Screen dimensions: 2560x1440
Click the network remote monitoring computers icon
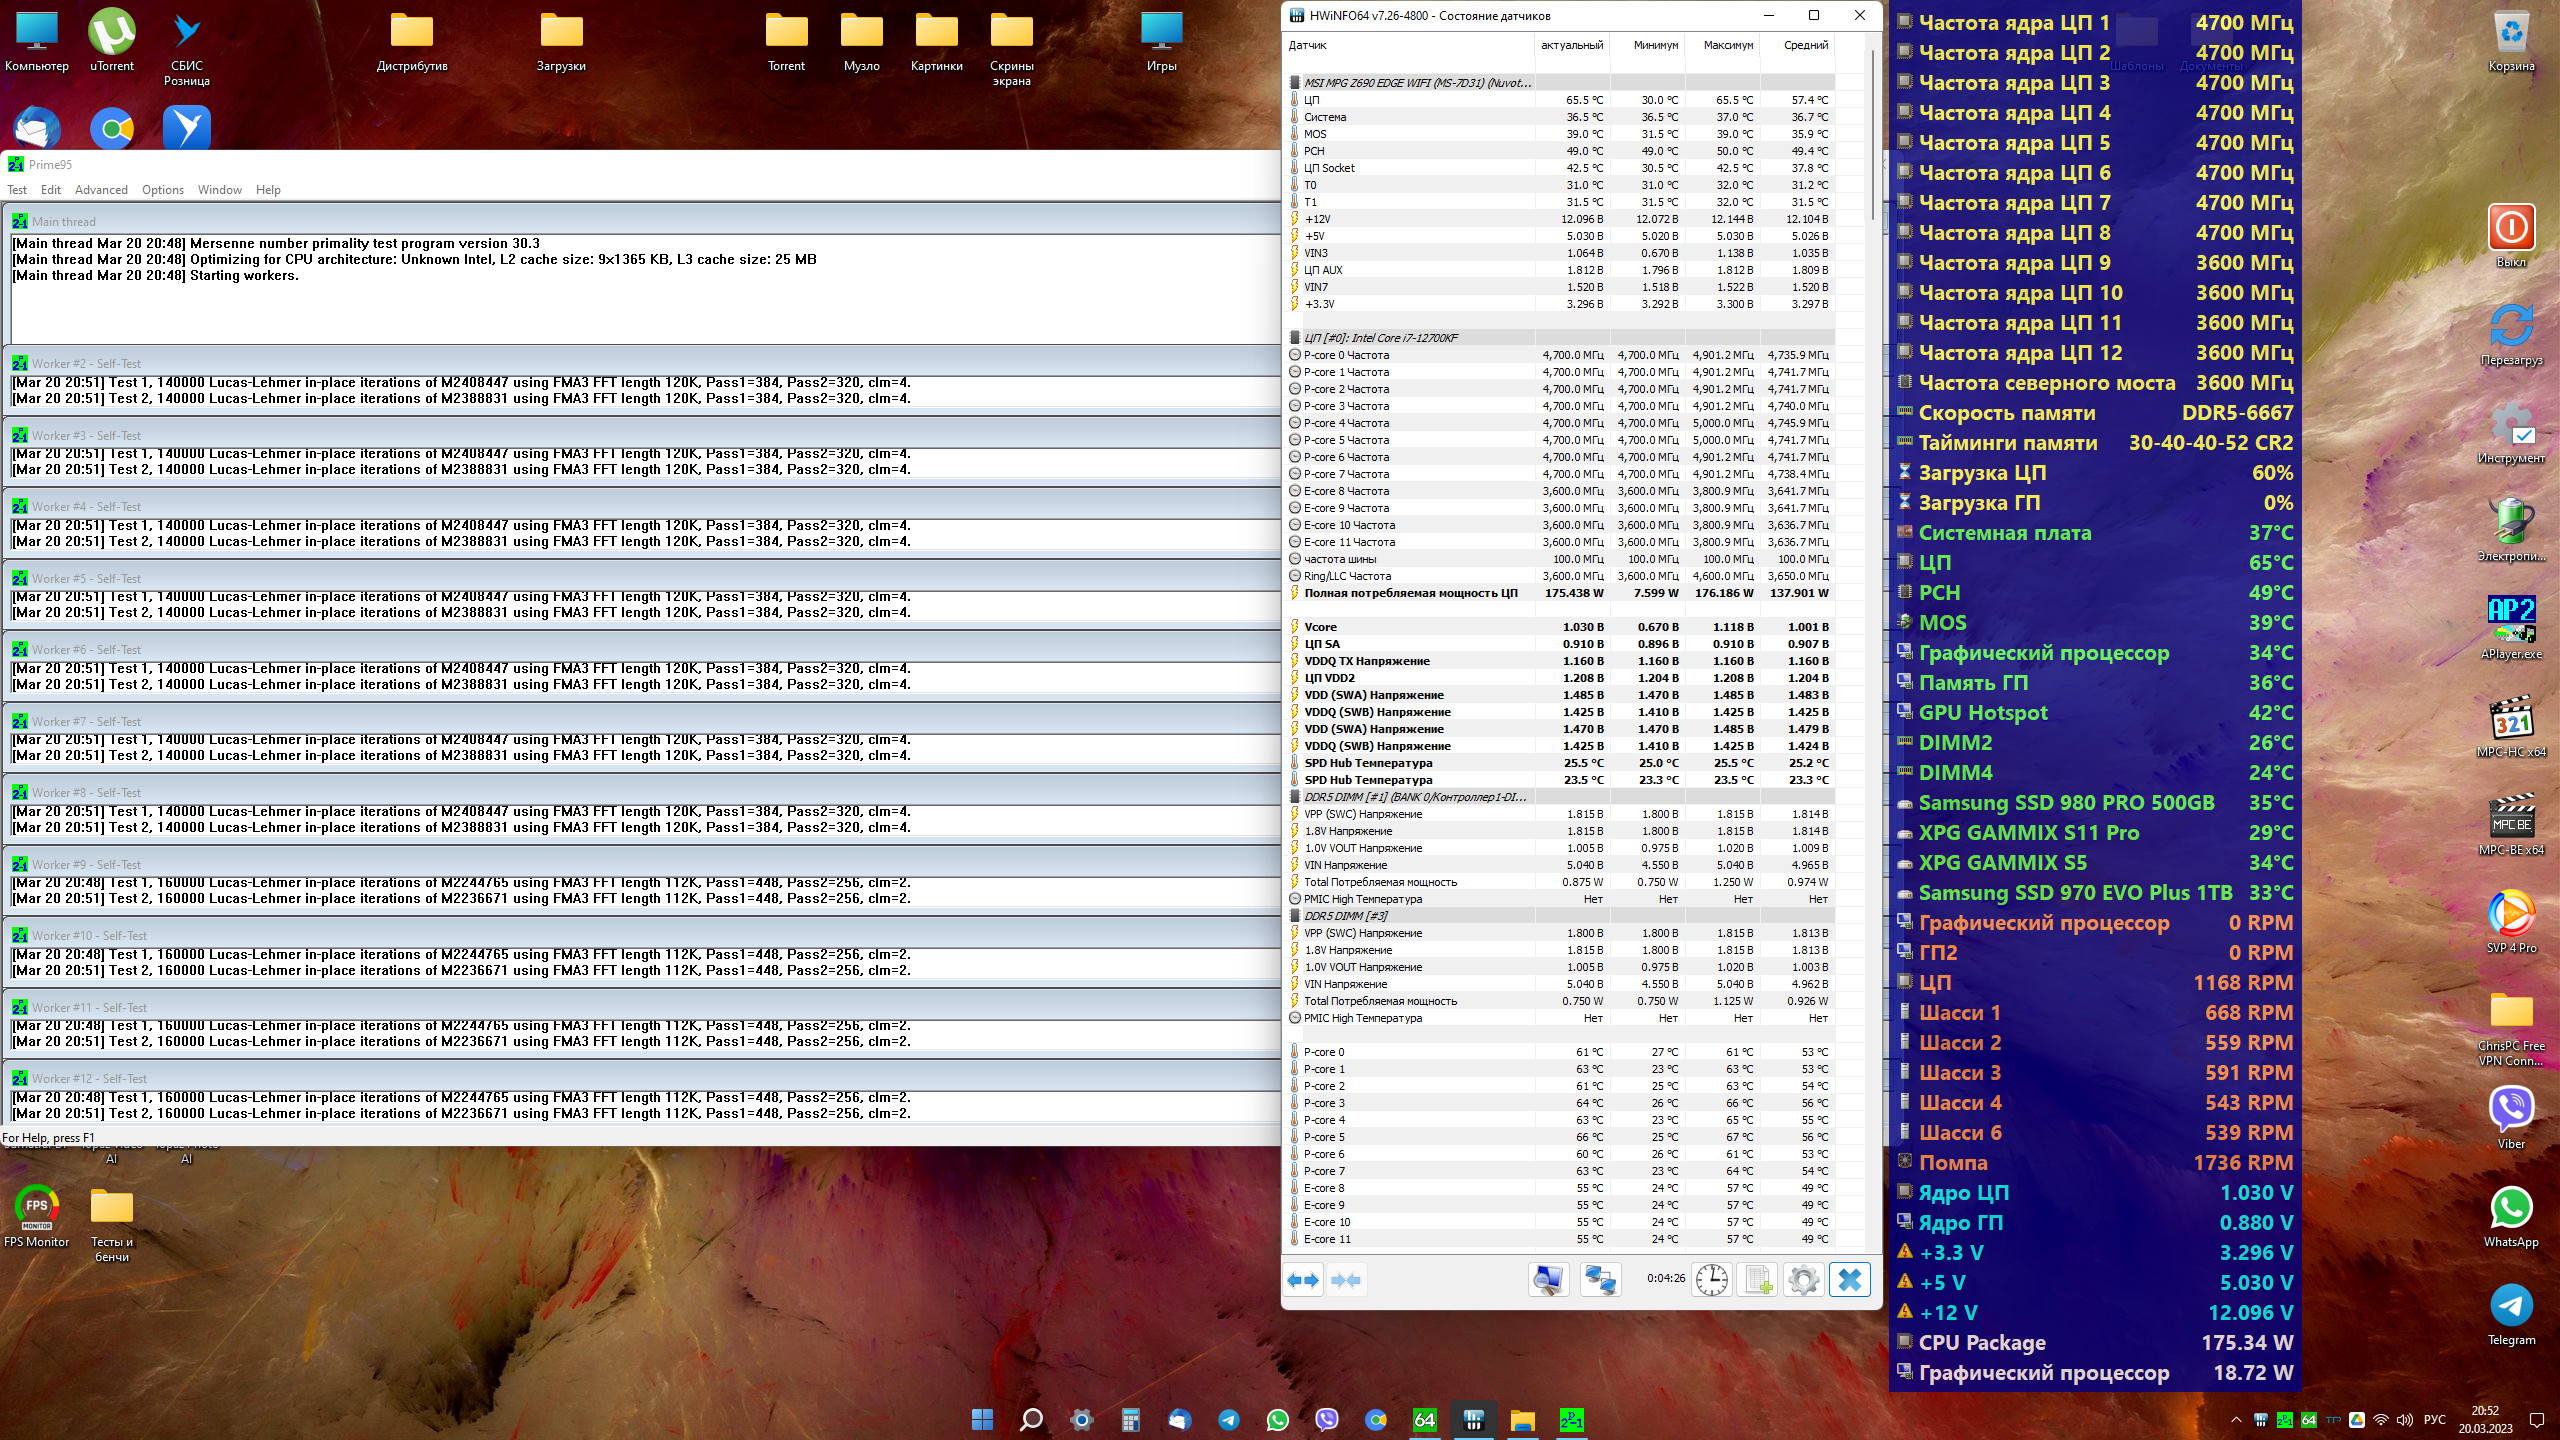point(1600,1280)
